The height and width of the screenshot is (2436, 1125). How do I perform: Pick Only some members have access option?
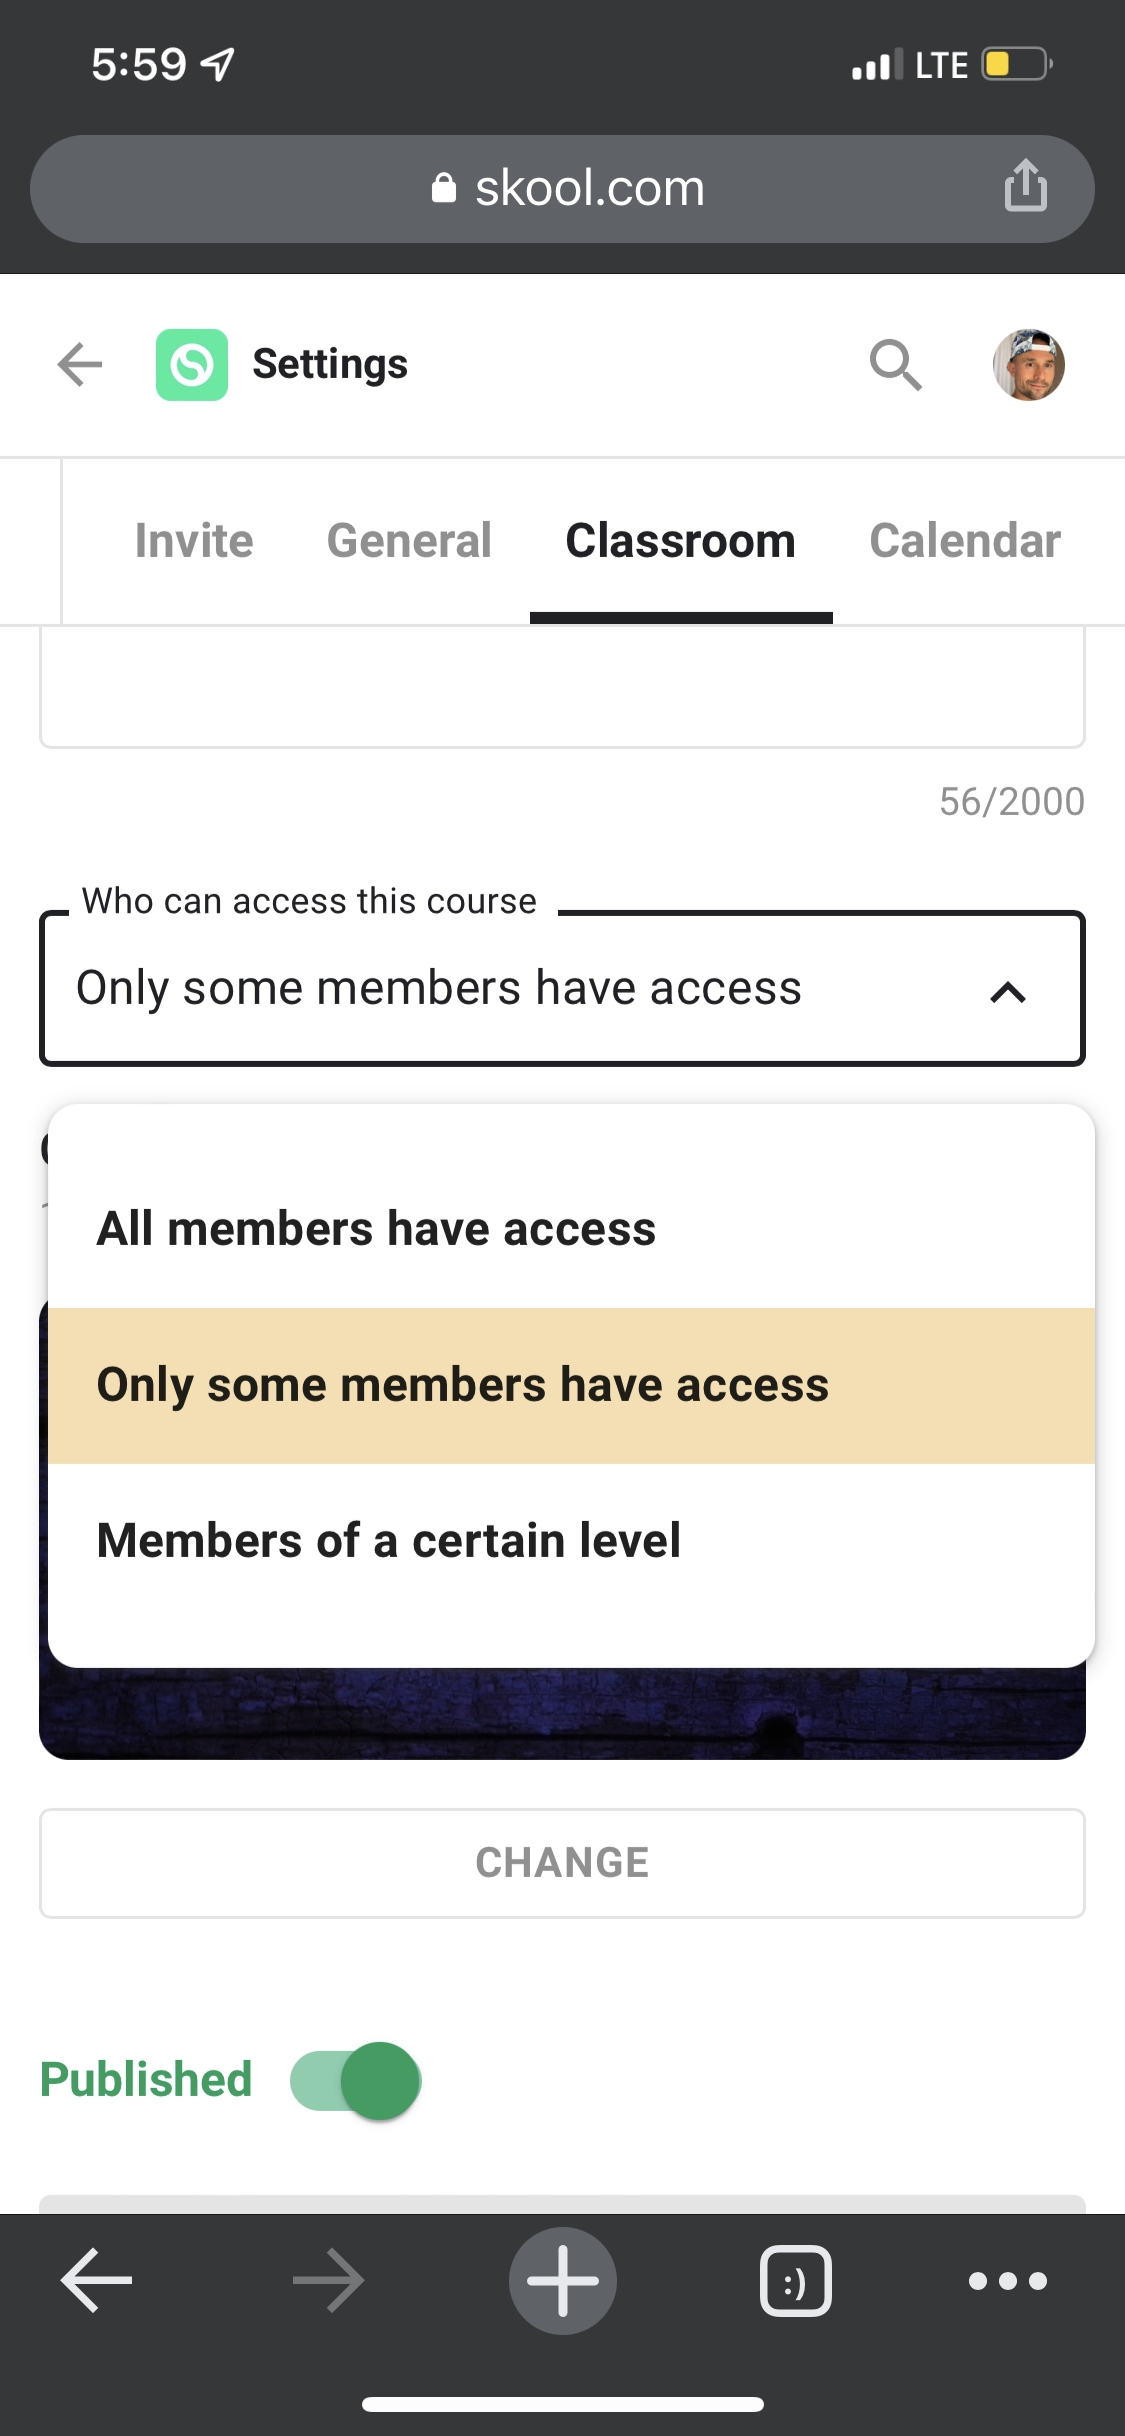(x=462, y=1385)
